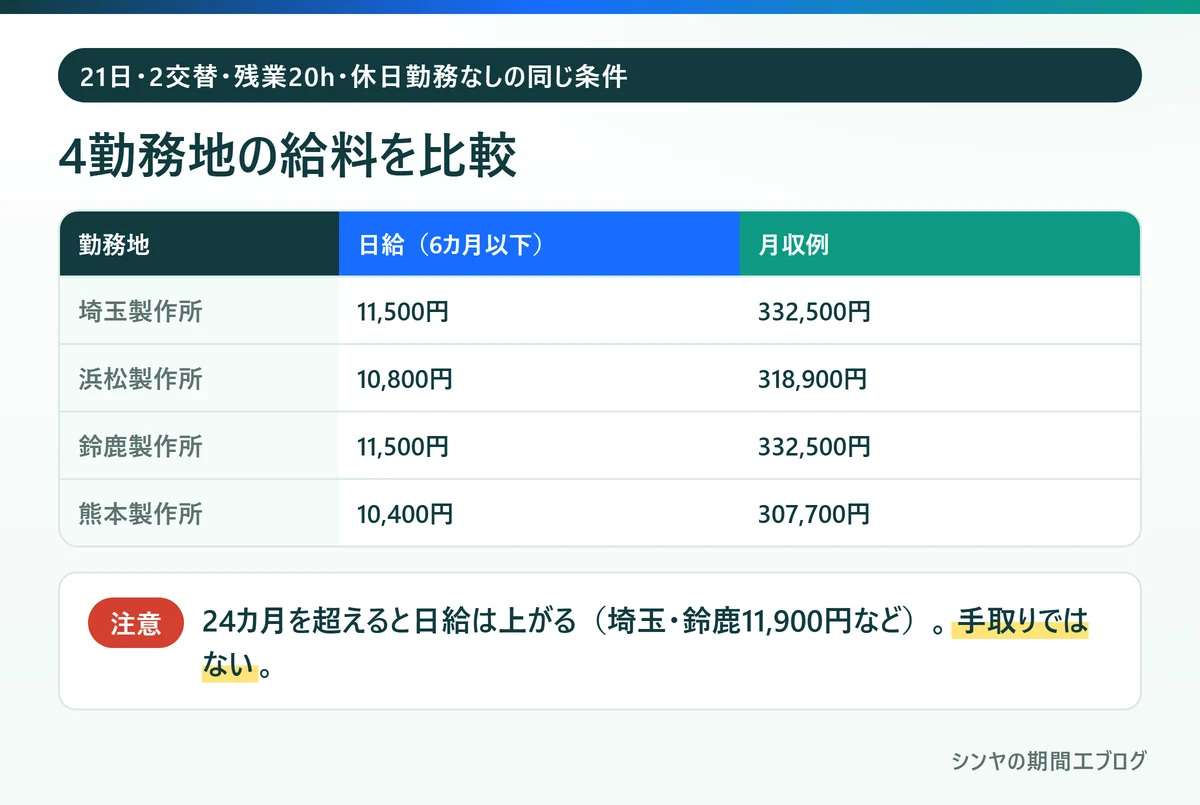Click the note text starting with 24カ月を超えると

click(x=644, y=644)
